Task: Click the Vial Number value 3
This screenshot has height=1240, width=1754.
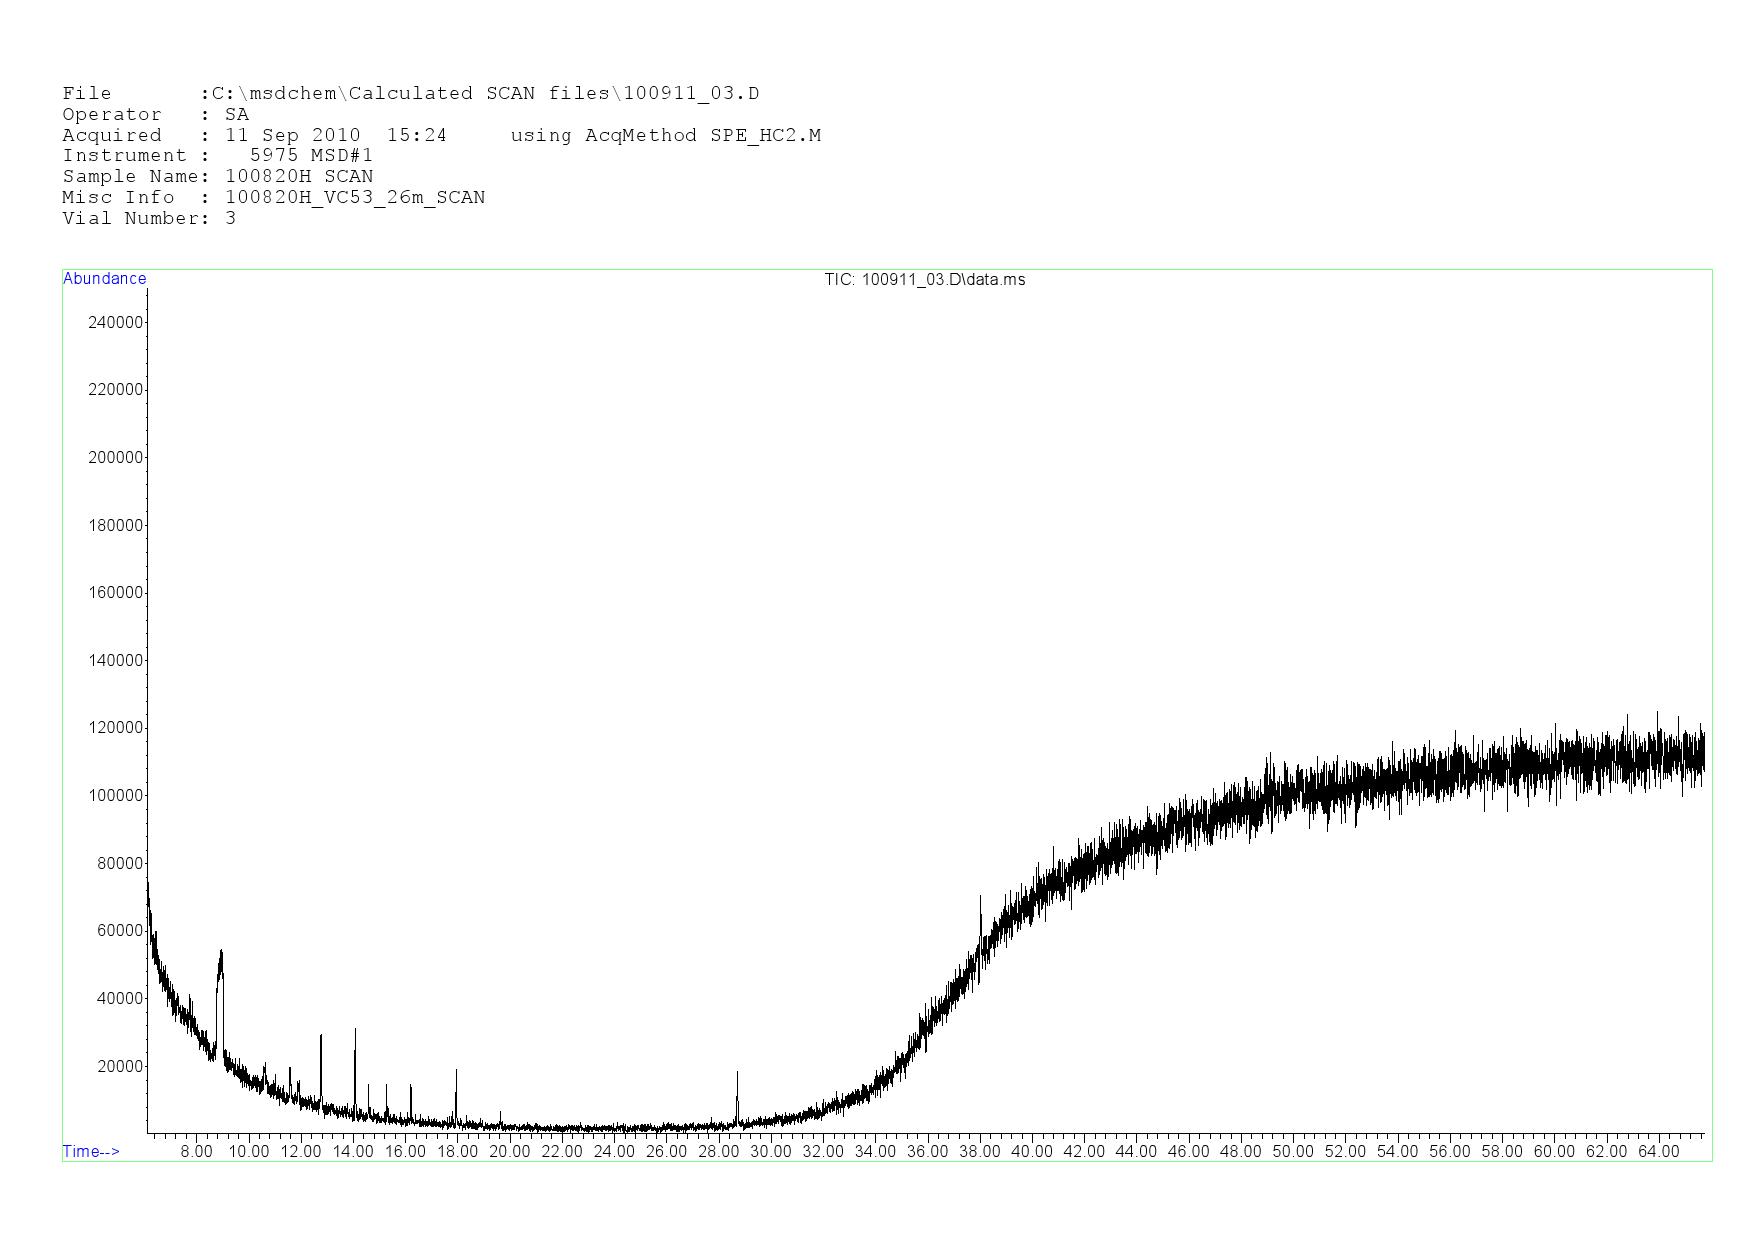Action: coord(231,219)
